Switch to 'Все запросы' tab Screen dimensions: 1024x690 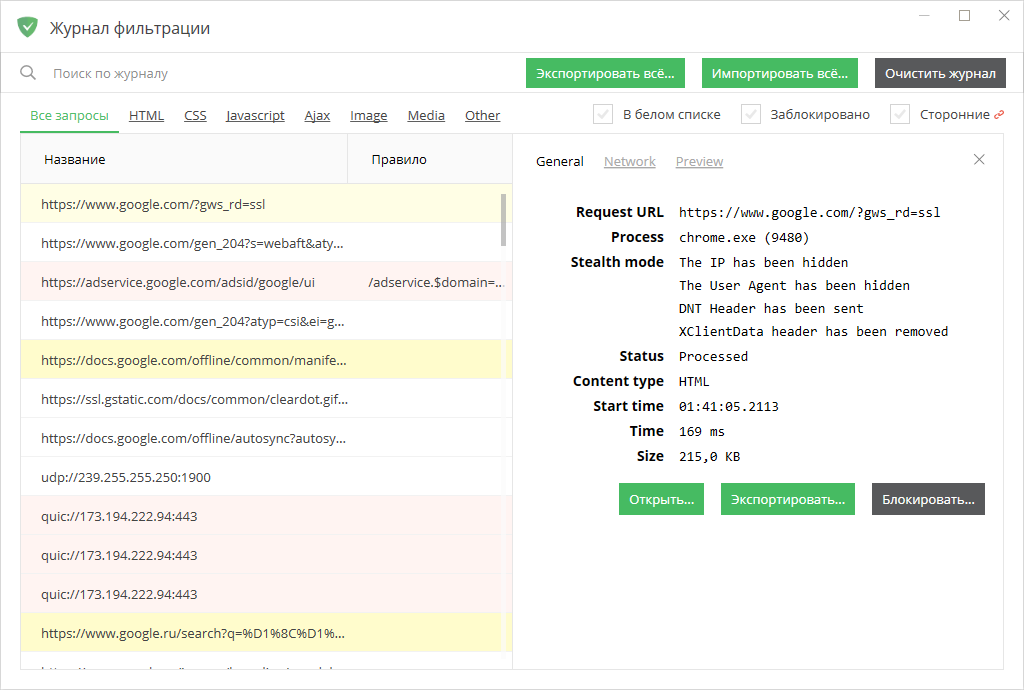click(x=69, y=116)
